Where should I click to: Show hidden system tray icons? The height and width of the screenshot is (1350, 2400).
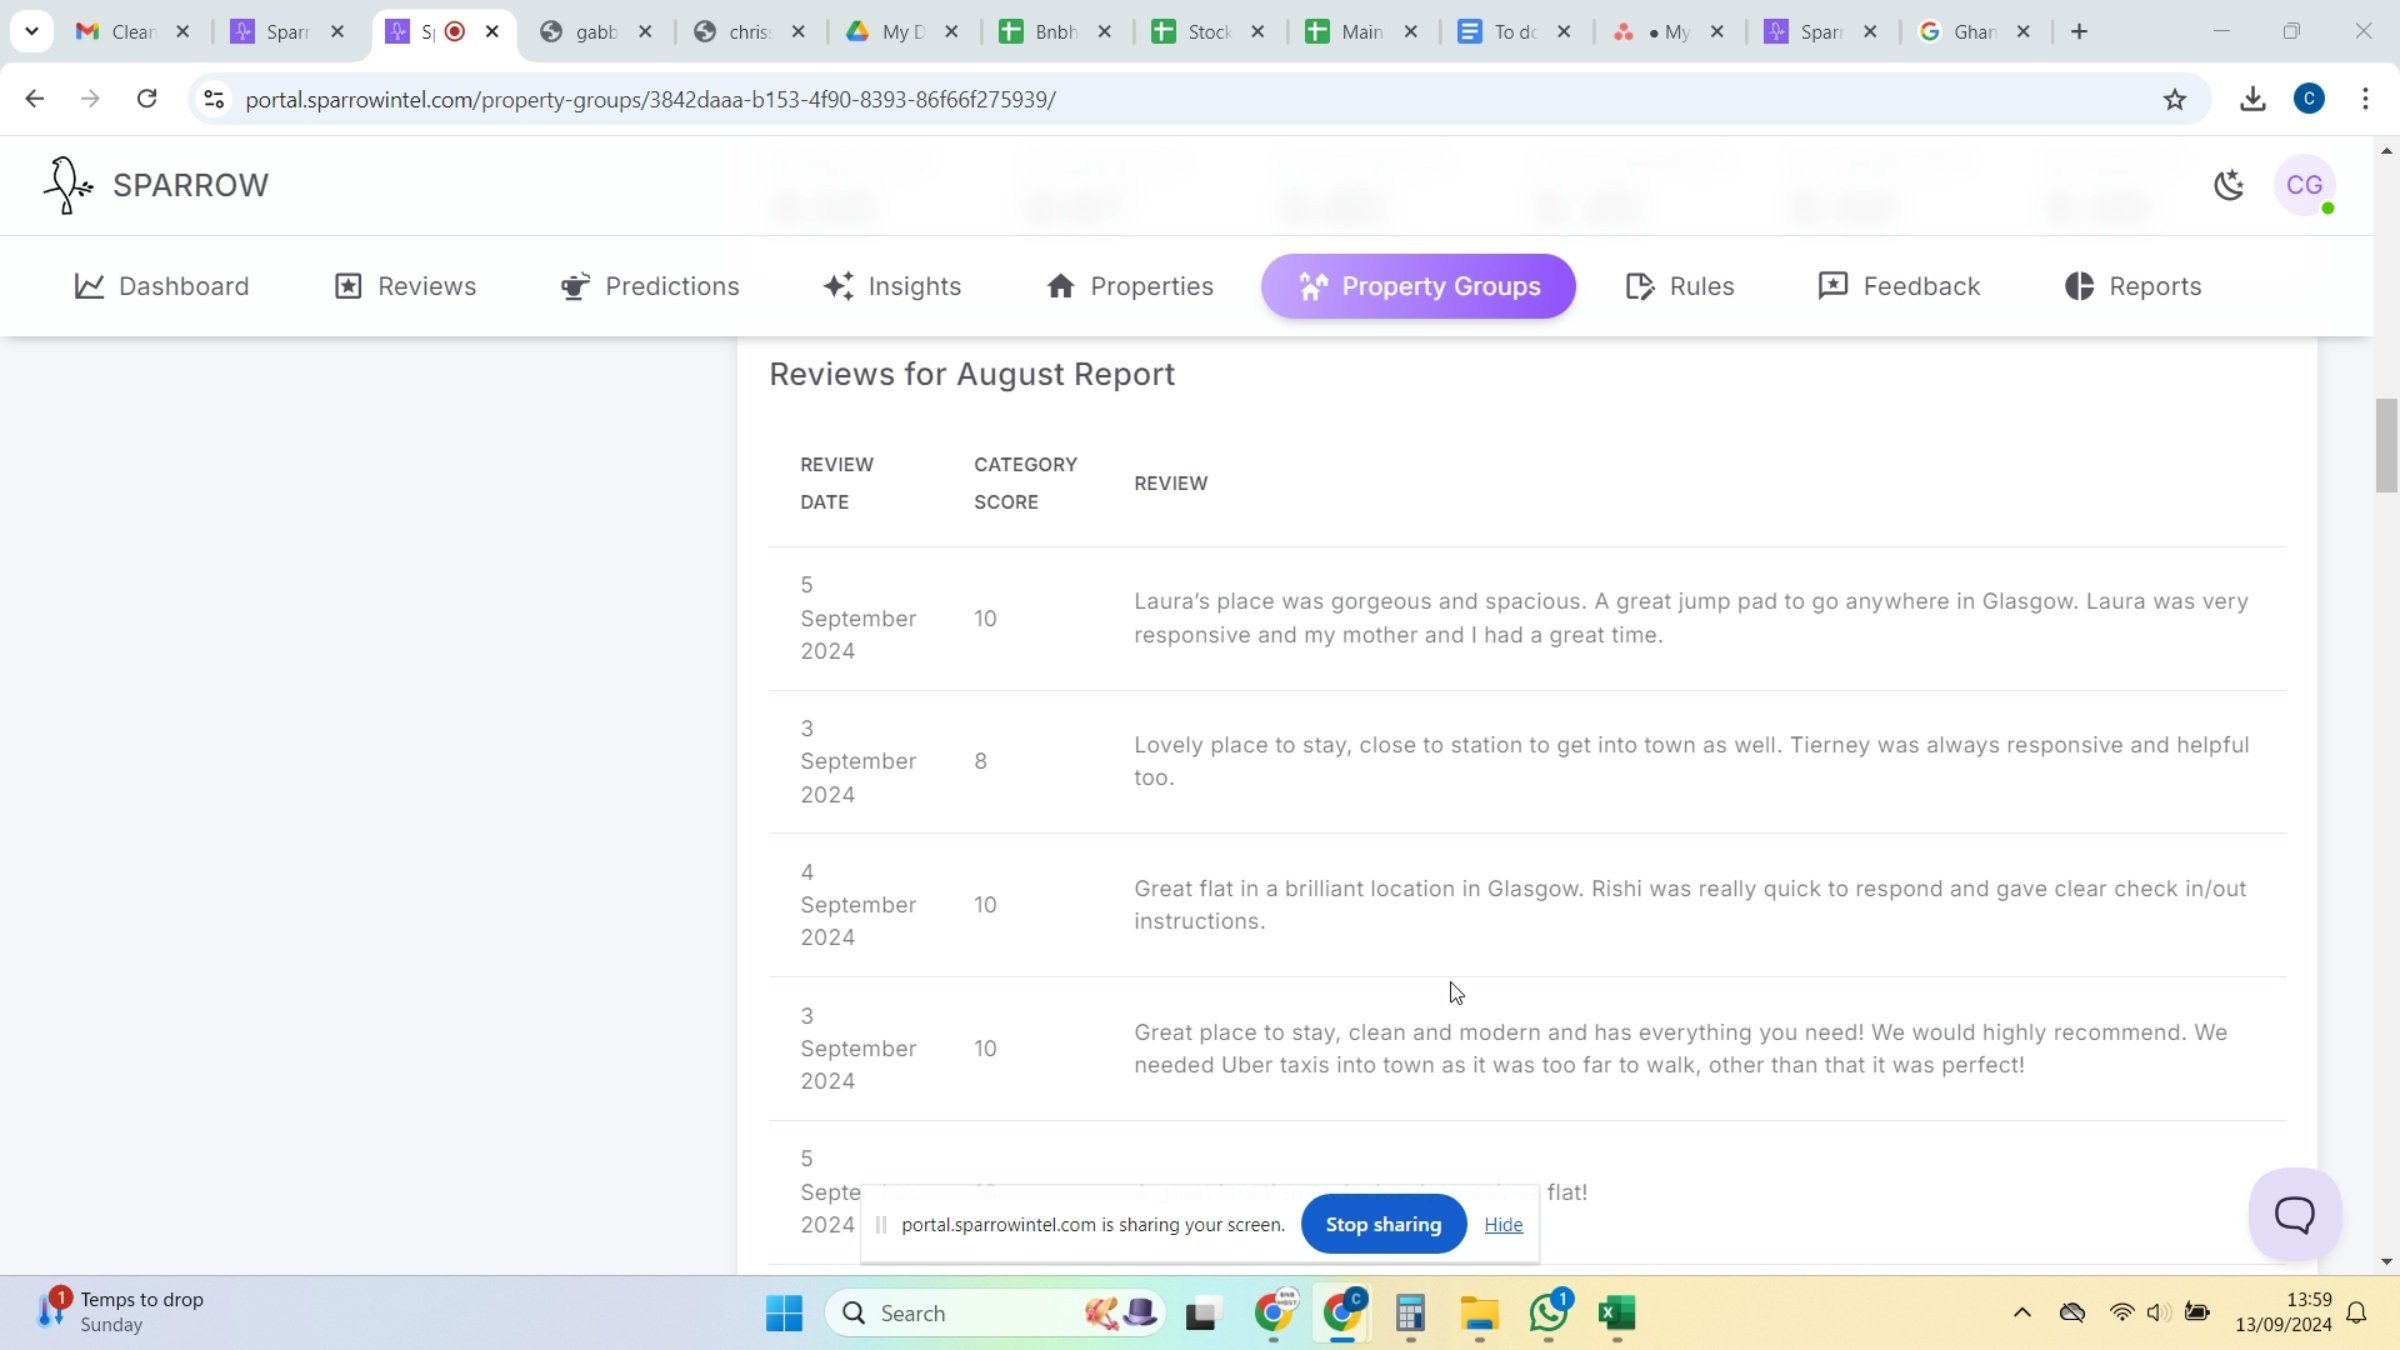pos(2021,1313)
